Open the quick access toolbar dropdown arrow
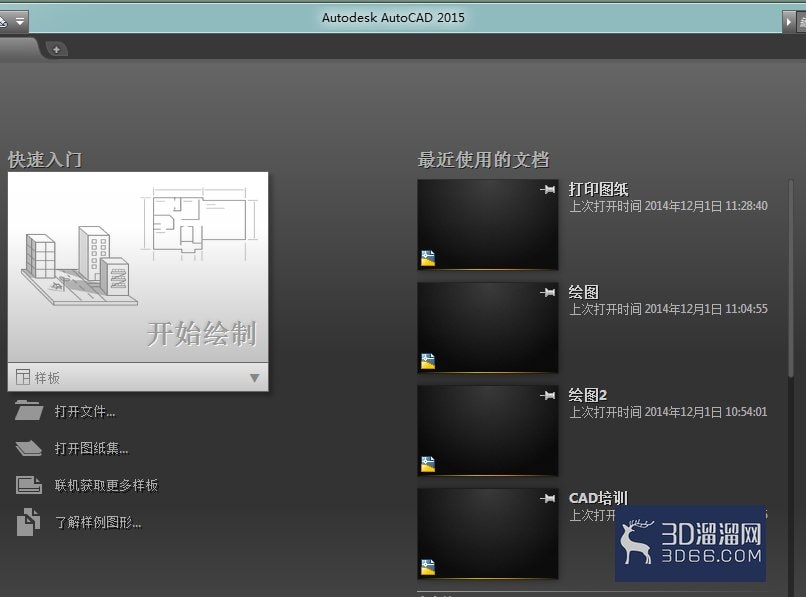 [20, 22]
